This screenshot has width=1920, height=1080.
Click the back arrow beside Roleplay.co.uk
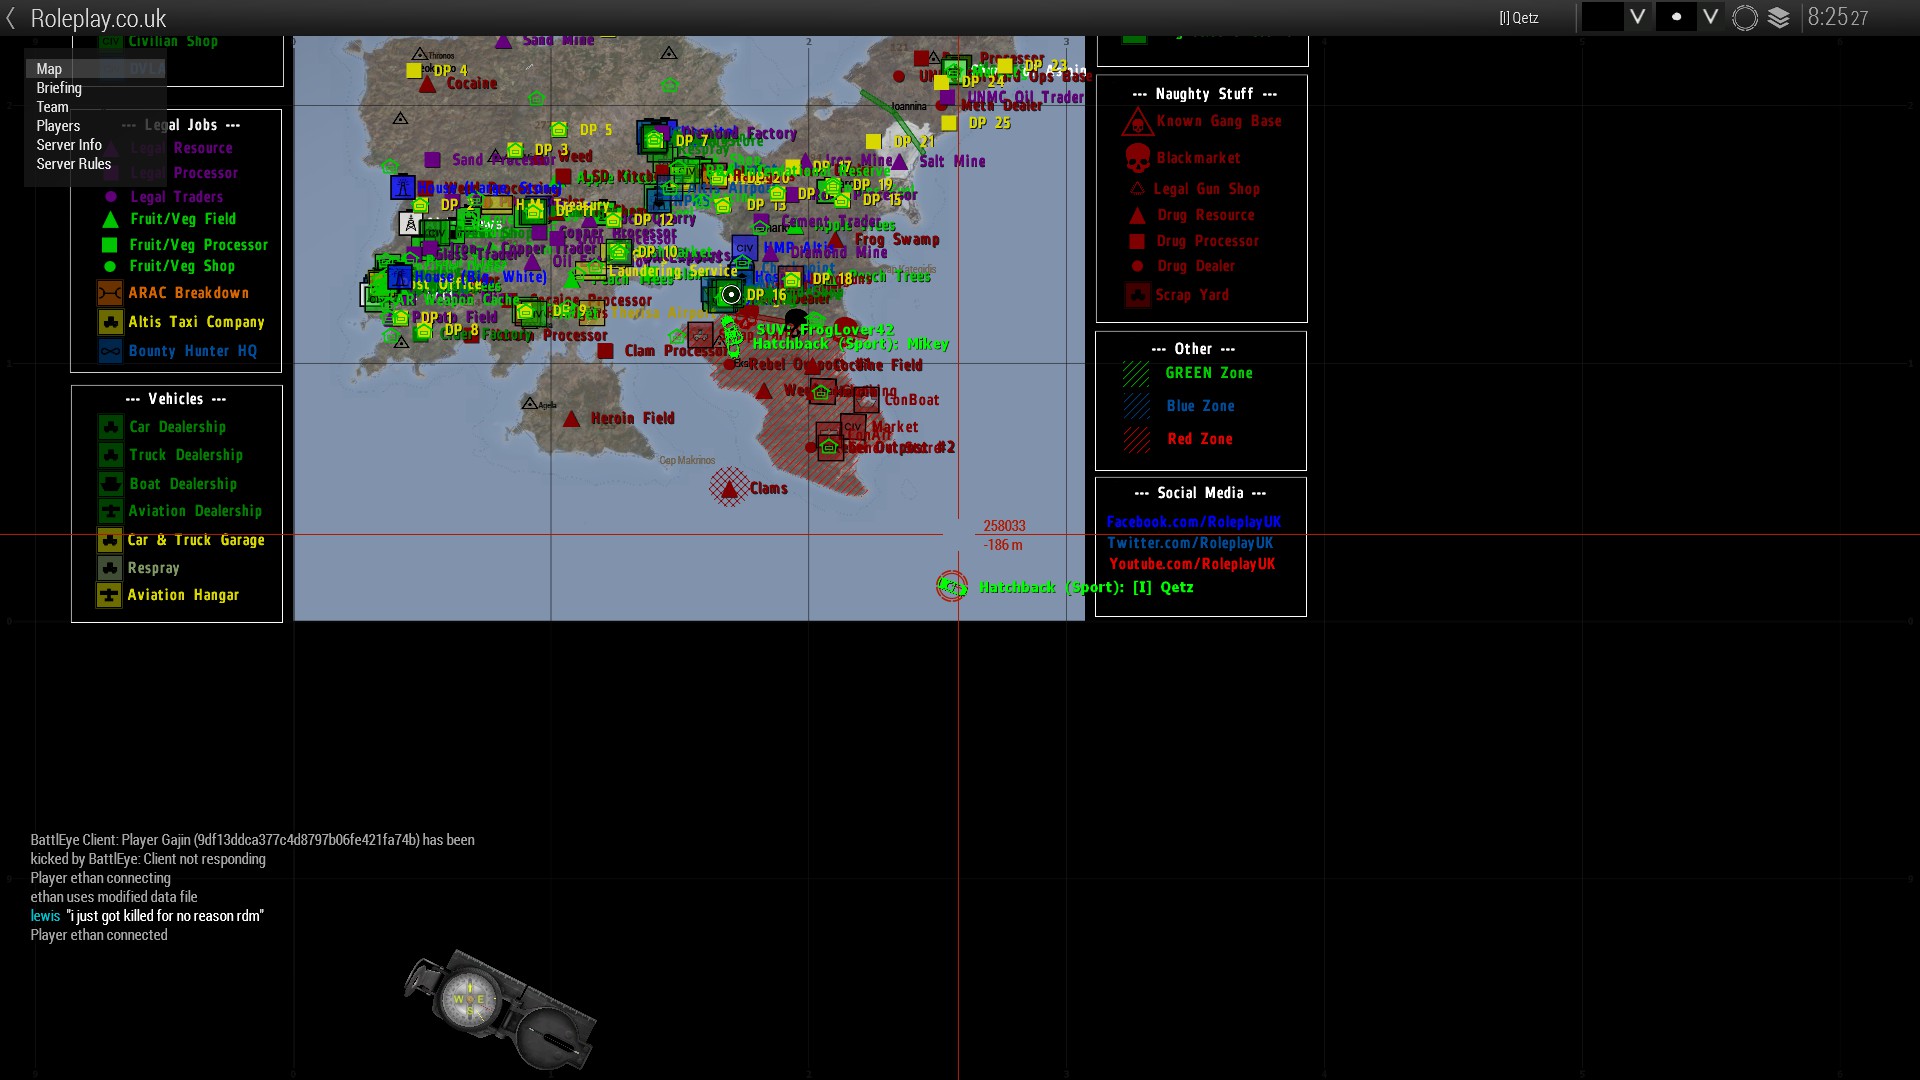pyautogui.click(x=11, y=18)
